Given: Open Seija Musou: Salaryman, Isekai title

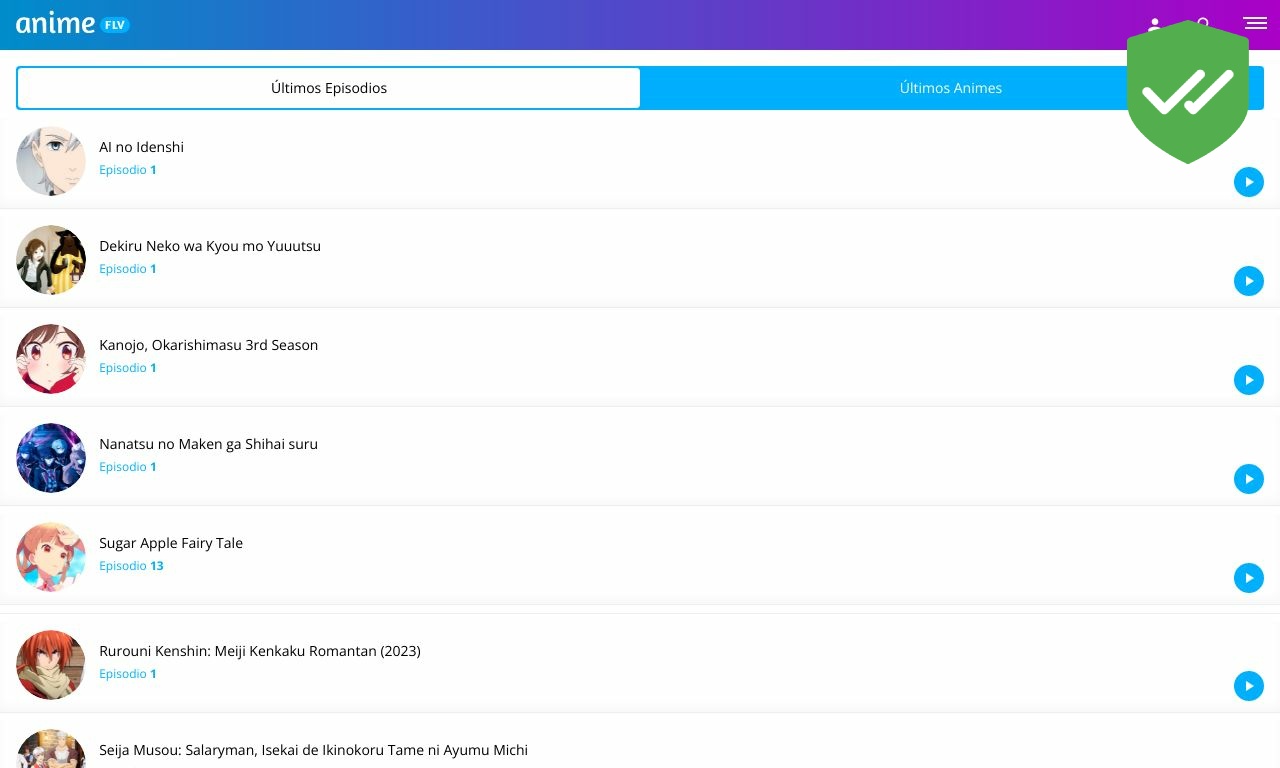Looking at the screenshot, I should point(313,750).
